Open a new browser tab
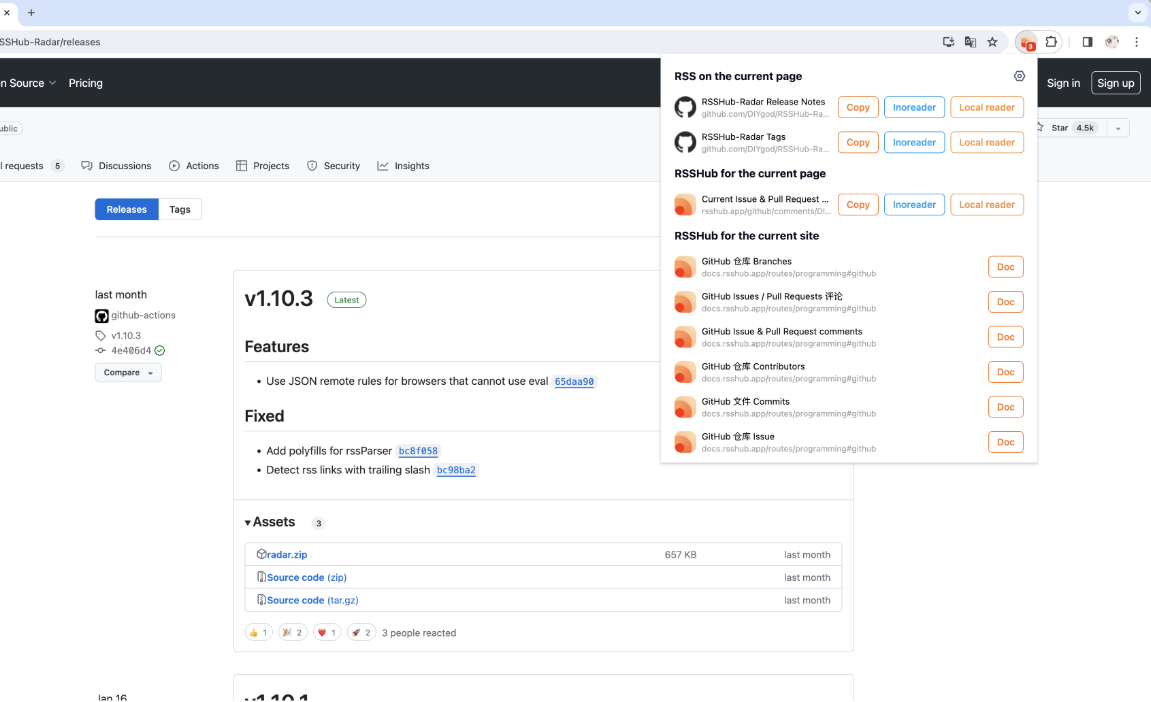Image resolution: width=1151 pixels, height=702 pixels. pos(31,12)
